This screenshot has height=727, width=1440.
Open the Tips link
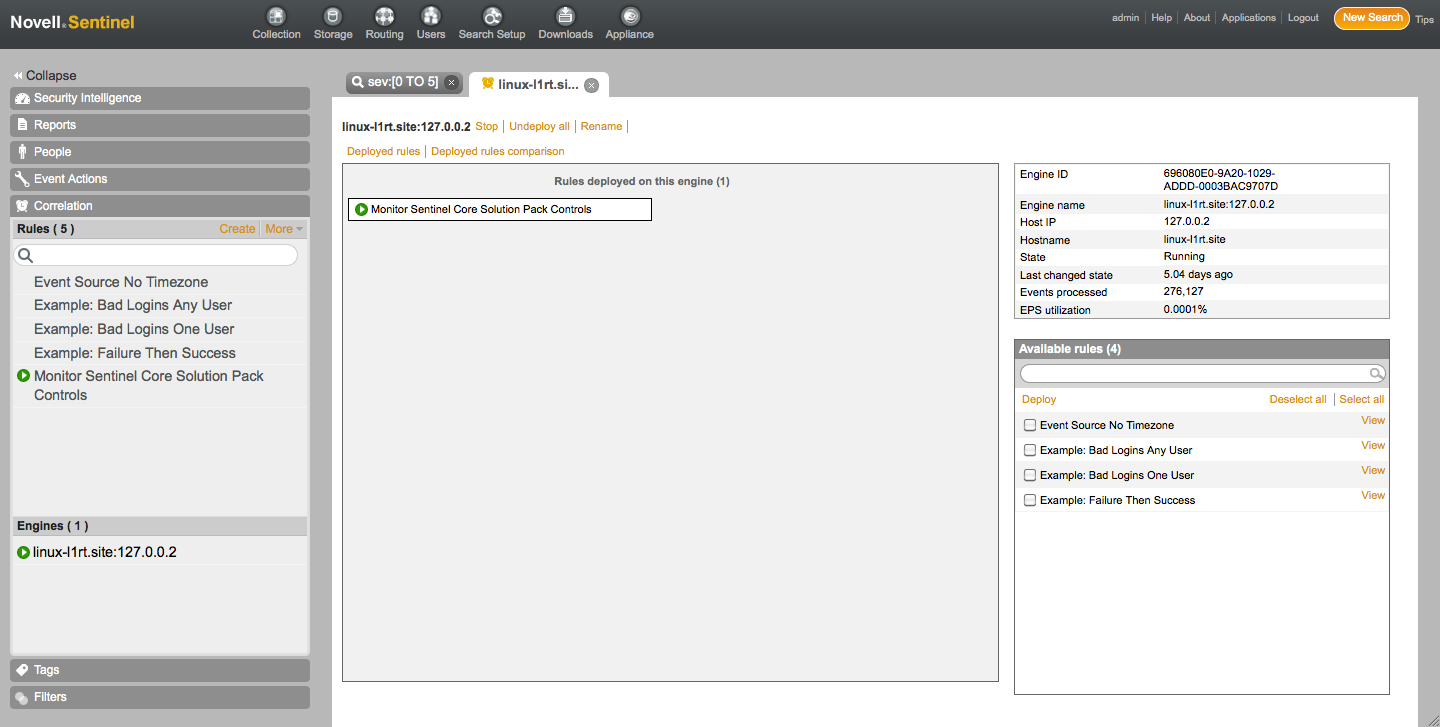tap(1424, 20)
